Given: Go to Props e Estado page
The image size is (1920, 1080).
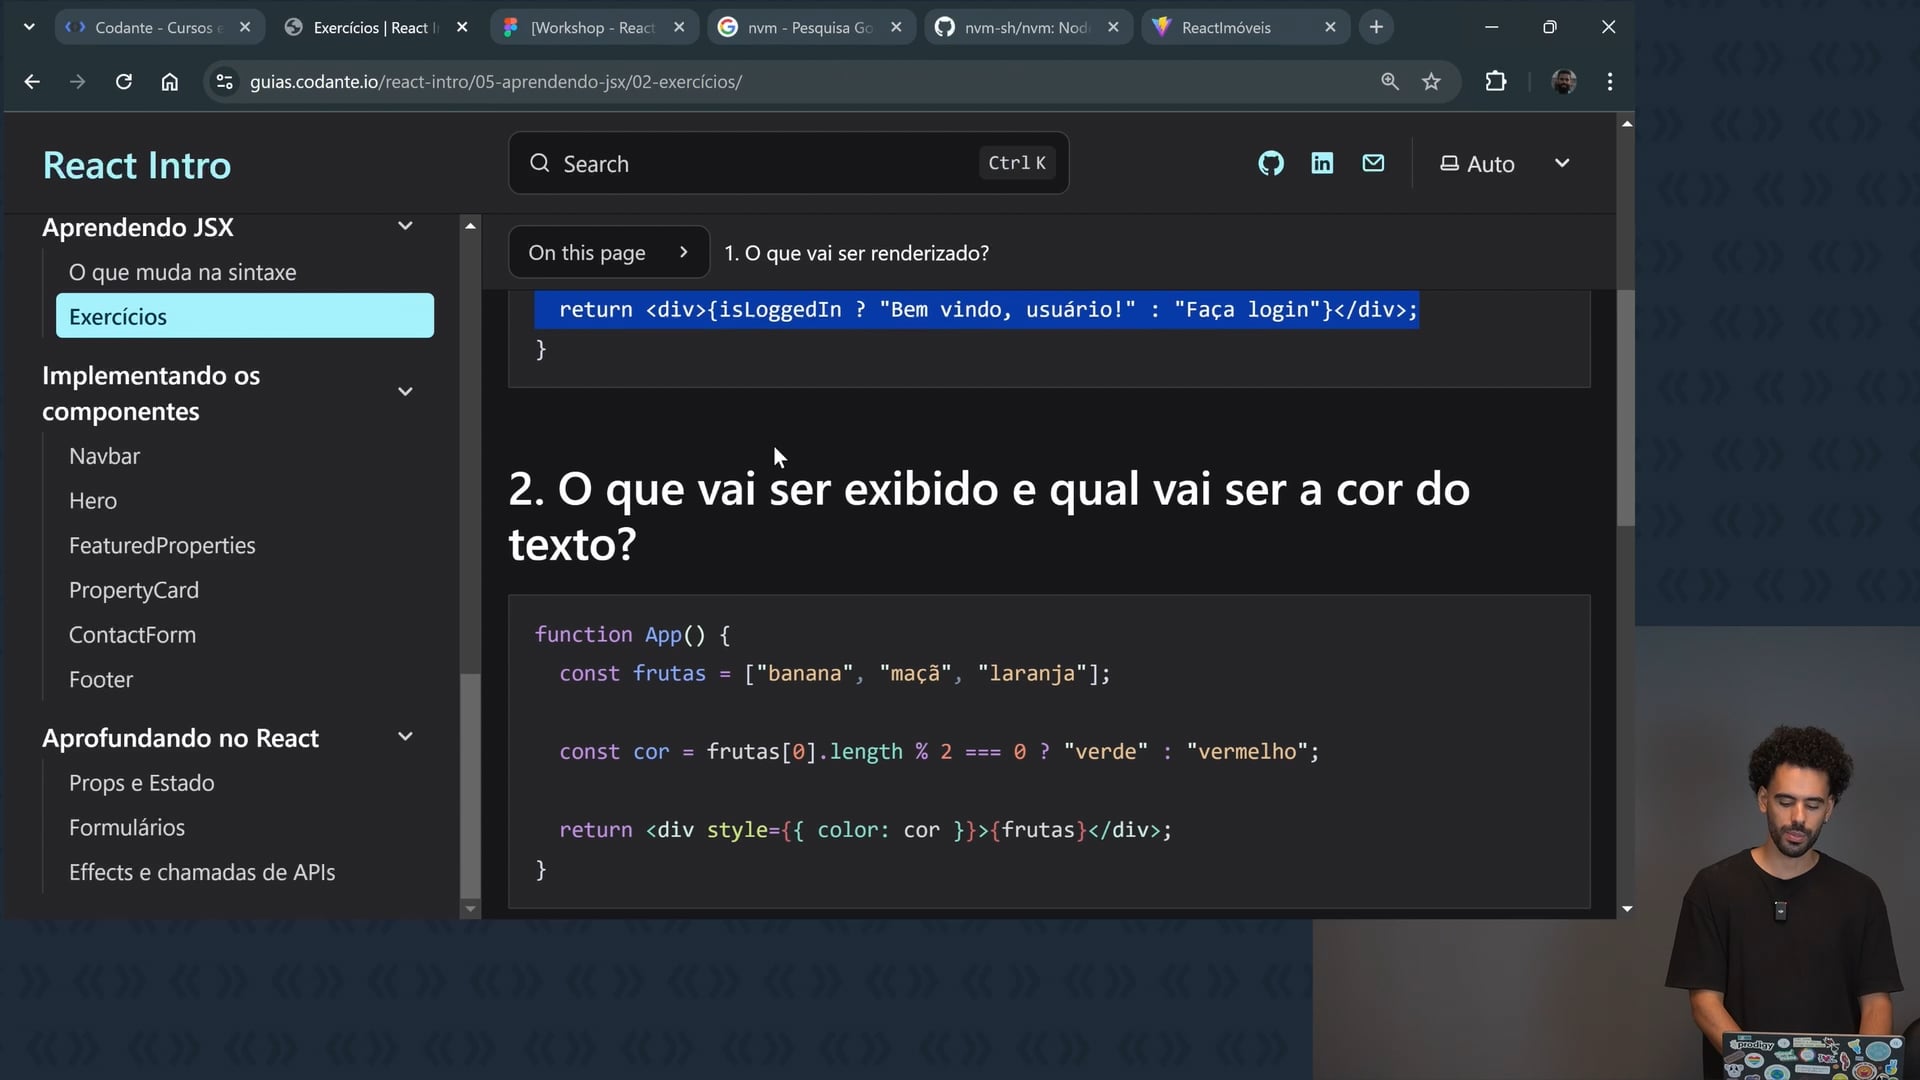Looking at the screenshot, I should point(141,783).
